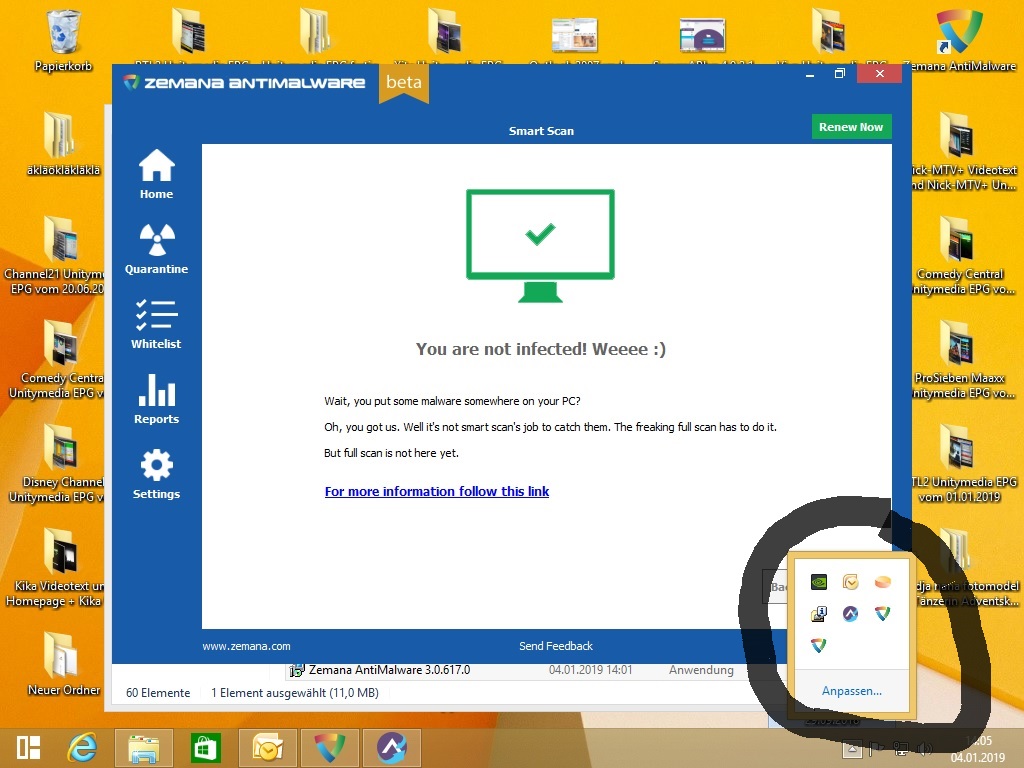Image resolution: width=1024 pixels, height=768 pixels.
Task: Open the Windows Start button
Action: pos(28,748)
